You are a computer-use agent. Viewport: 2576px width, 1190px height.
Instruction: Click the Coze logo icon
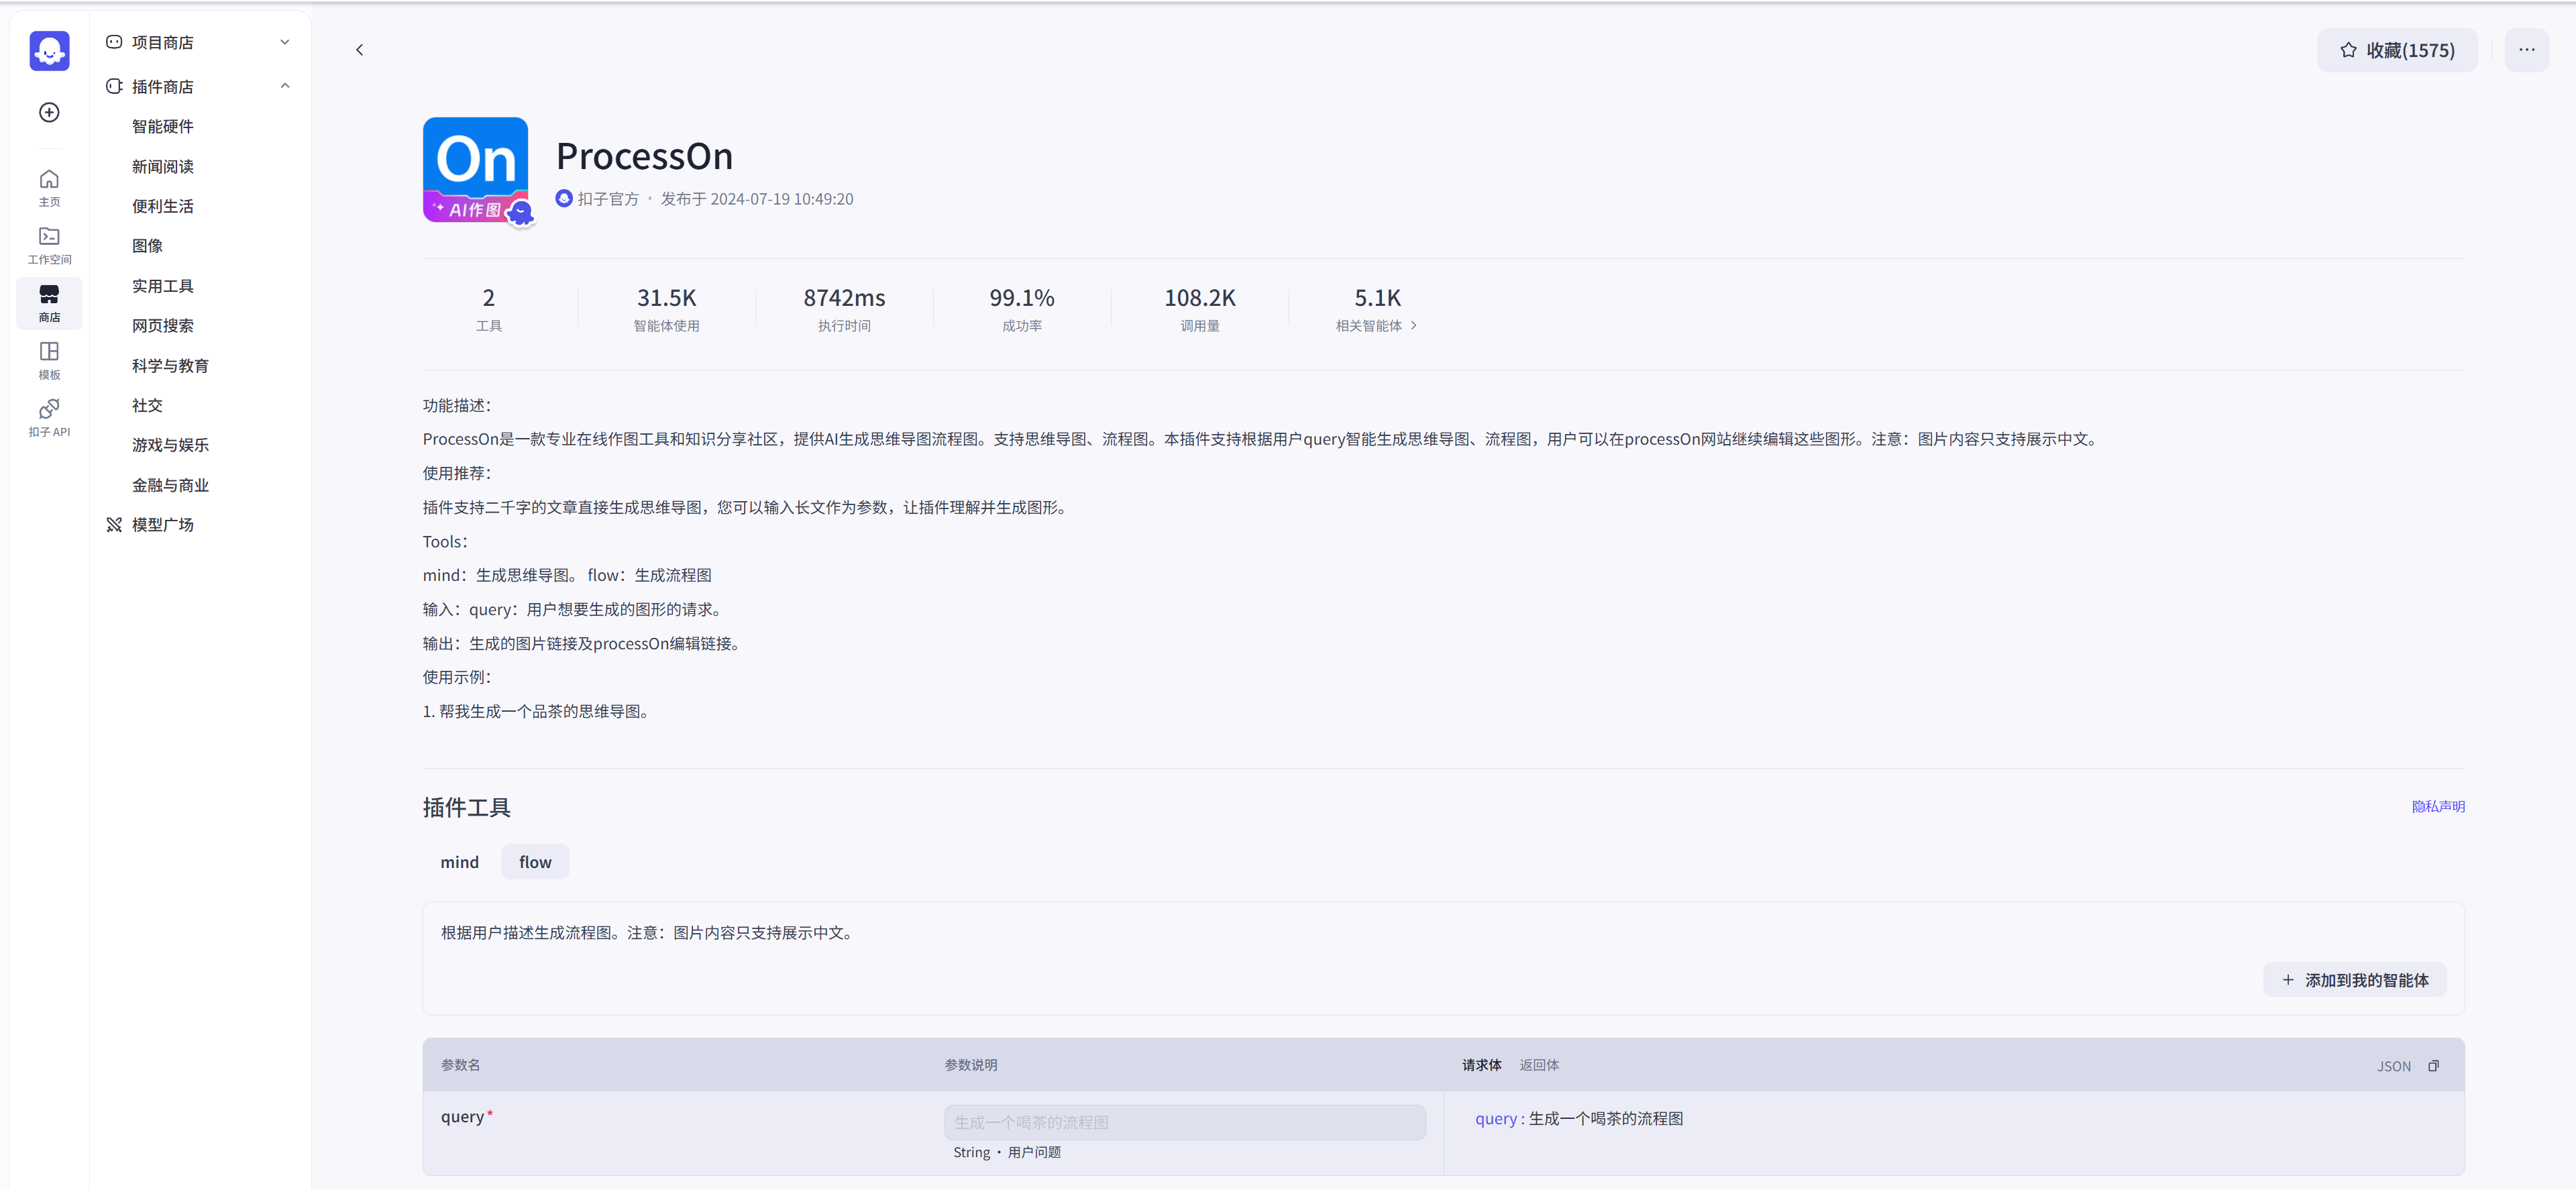tap(49, 50)
